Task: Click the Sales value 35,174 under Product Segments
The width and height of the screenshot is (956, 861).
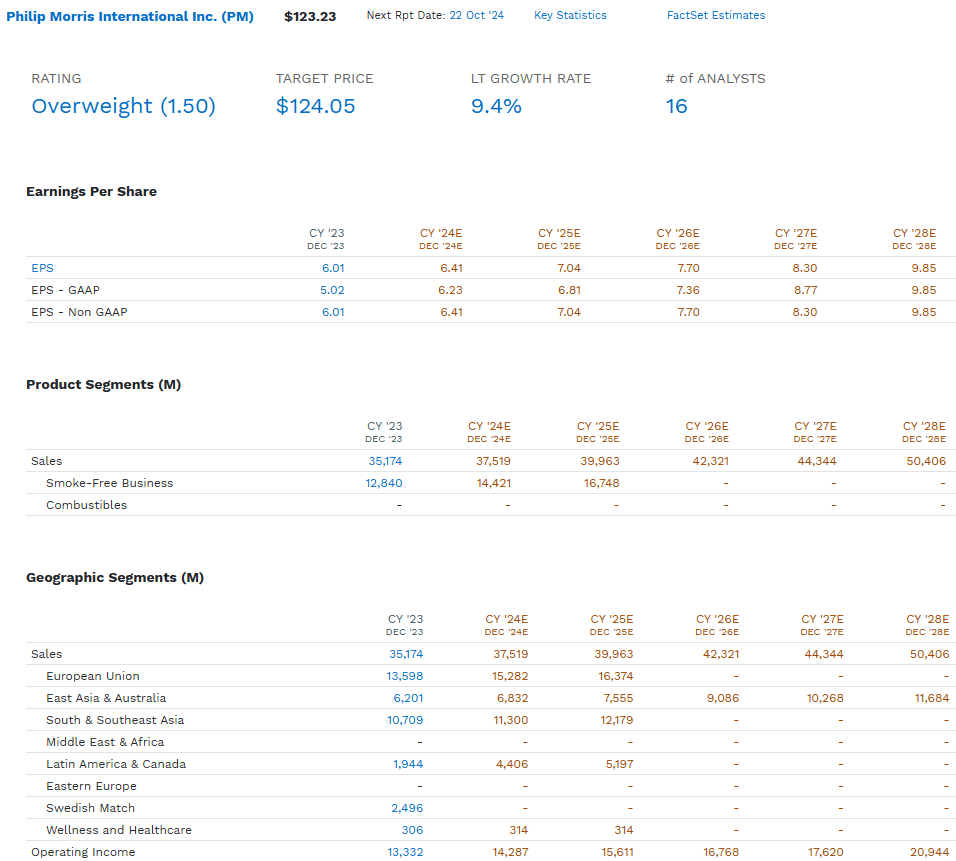Action: click(385, 461)
